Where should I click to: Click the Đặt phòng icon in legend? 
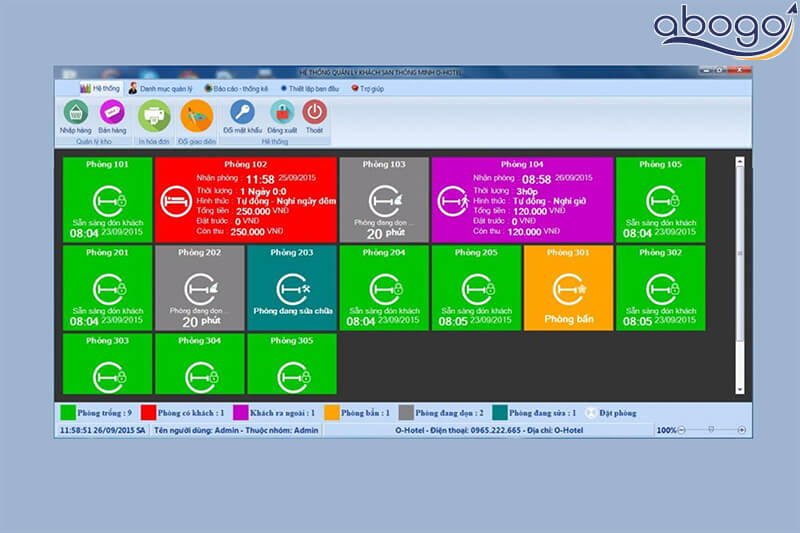point(590,412)
